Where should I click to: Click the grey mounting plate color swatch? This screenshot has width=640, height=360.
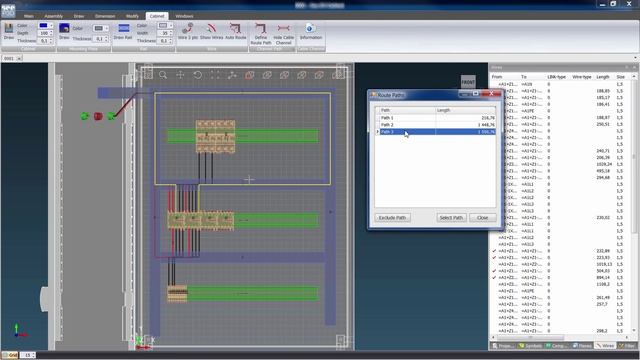coord(98,29)
